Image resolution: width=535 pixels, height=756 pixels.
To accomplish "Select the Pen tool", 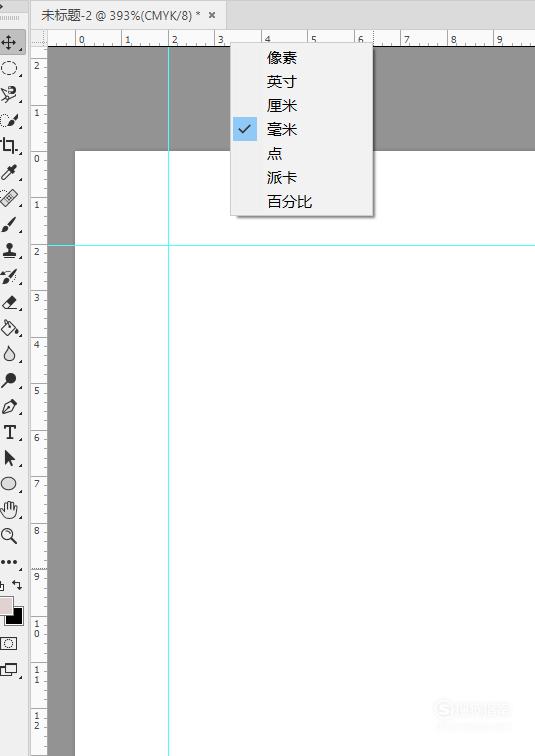I will click(x=9, y=406).
